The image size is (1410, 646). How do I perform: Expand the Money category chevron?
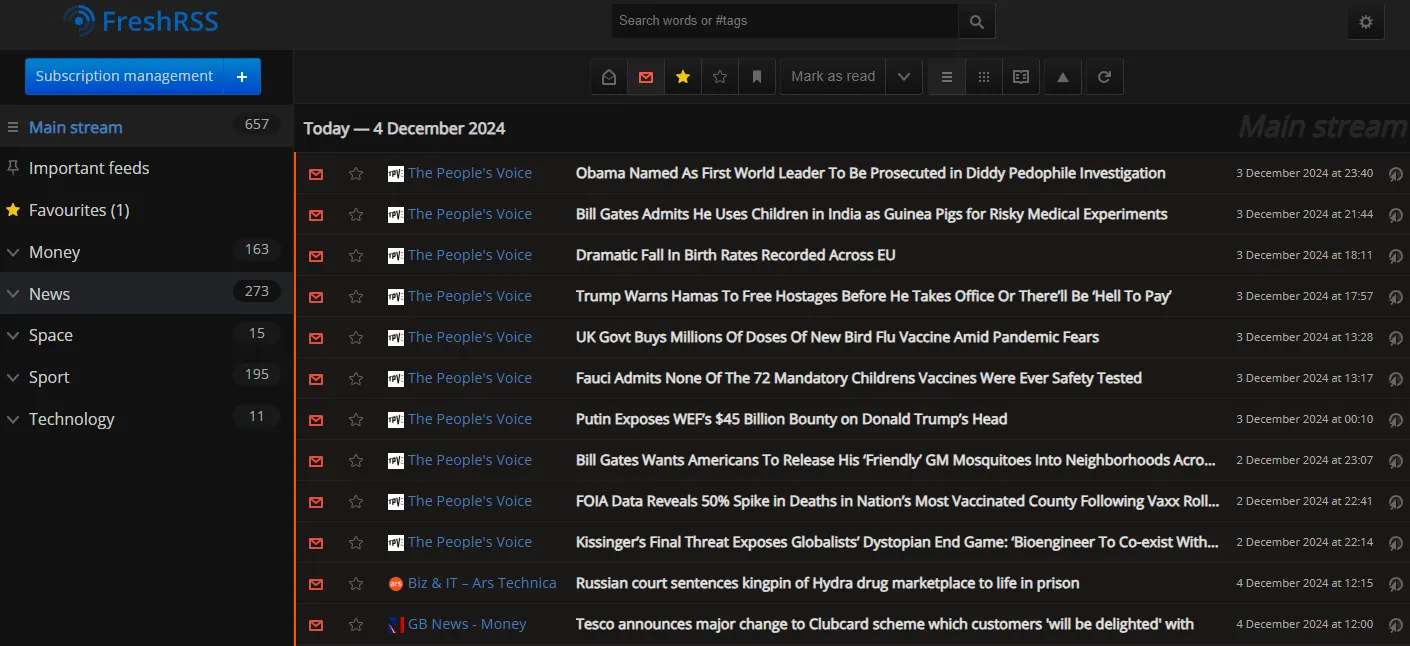[13, 253]
